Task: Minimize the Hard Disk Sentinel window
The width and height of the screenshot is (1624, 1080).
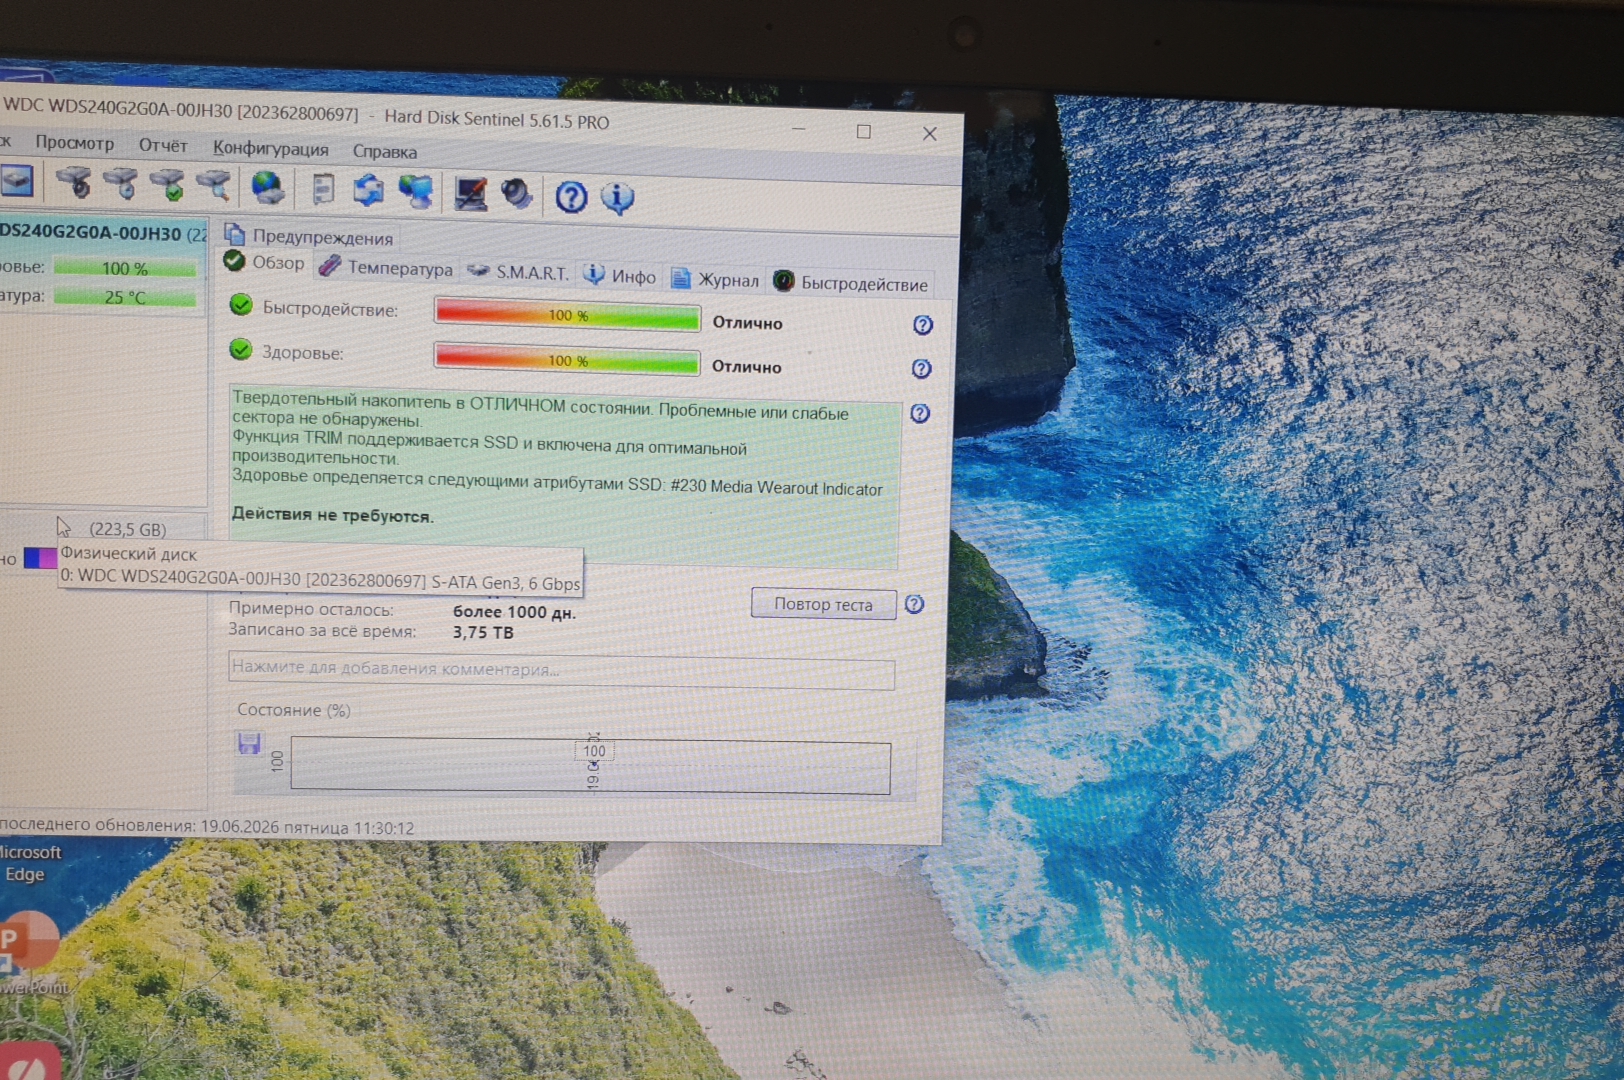Action: pos(799,130)
